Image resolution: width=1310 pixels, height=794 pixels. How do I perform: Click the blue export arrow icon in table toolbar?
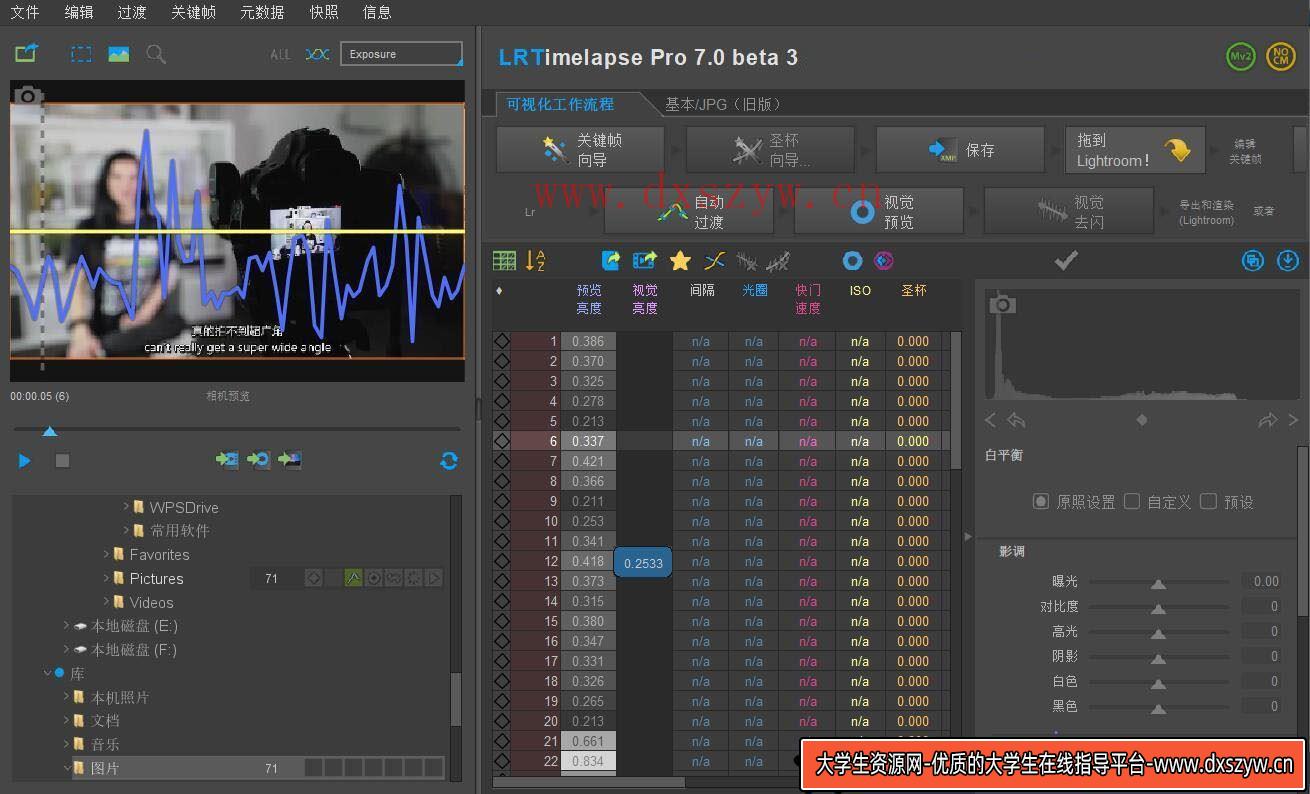(611, 261)
